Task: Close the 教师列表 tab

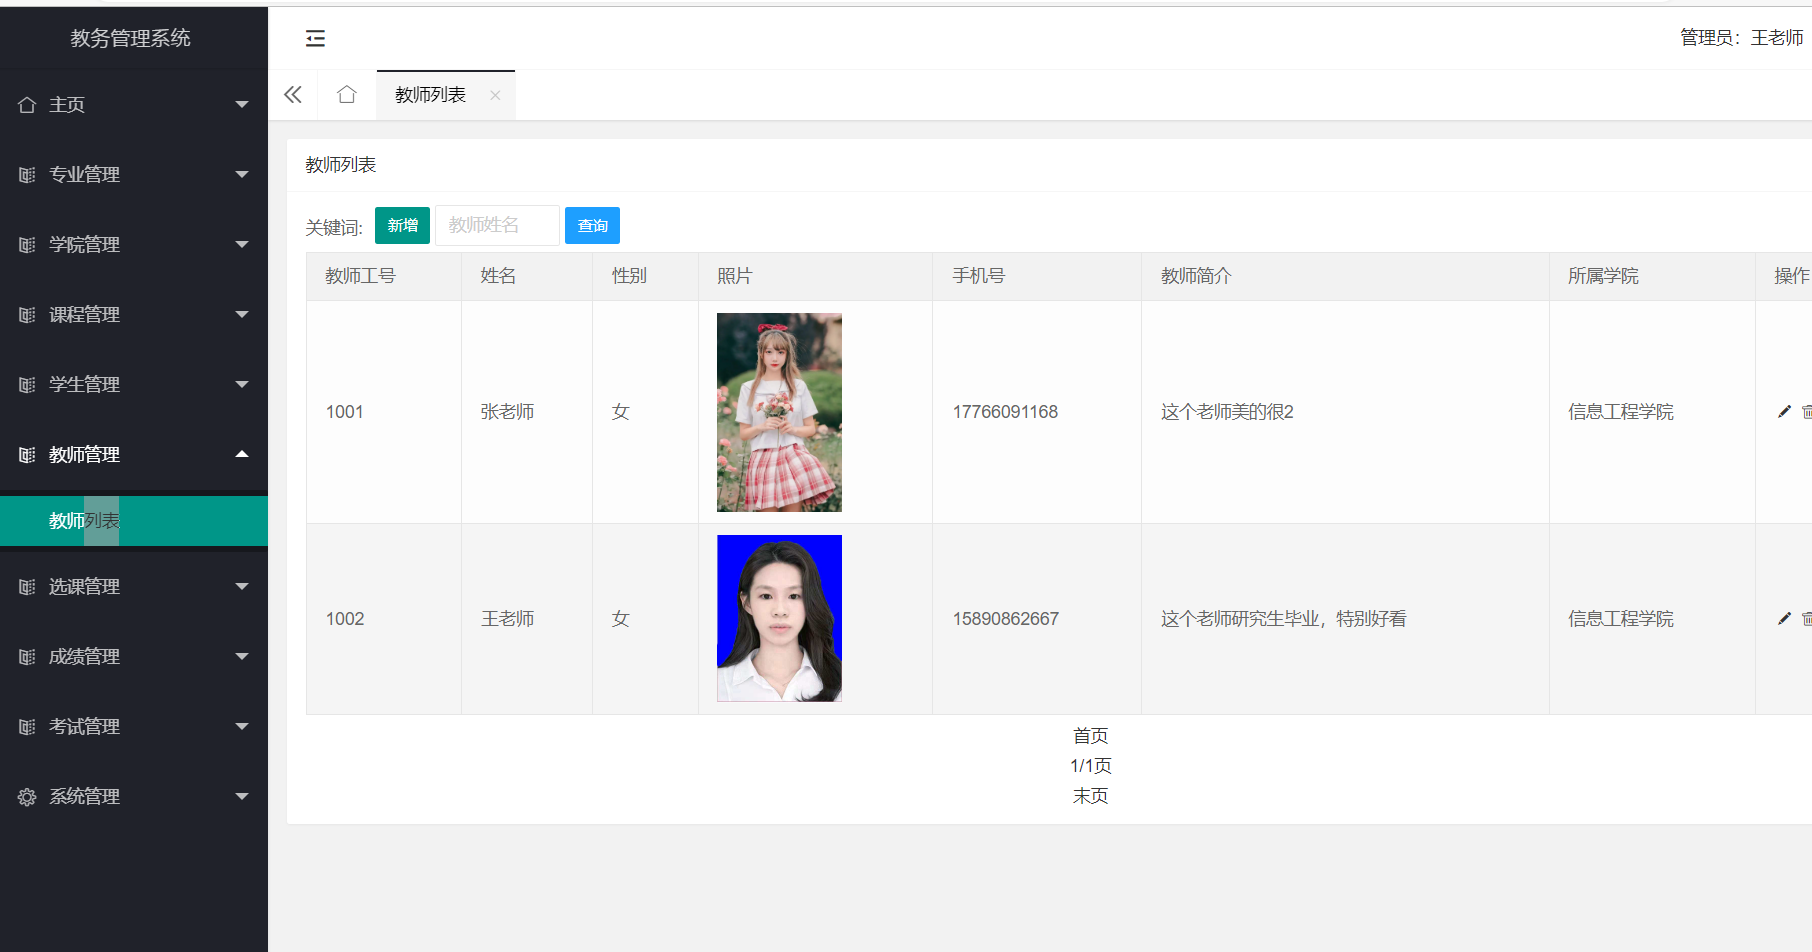Action: [x=495, y=95]
